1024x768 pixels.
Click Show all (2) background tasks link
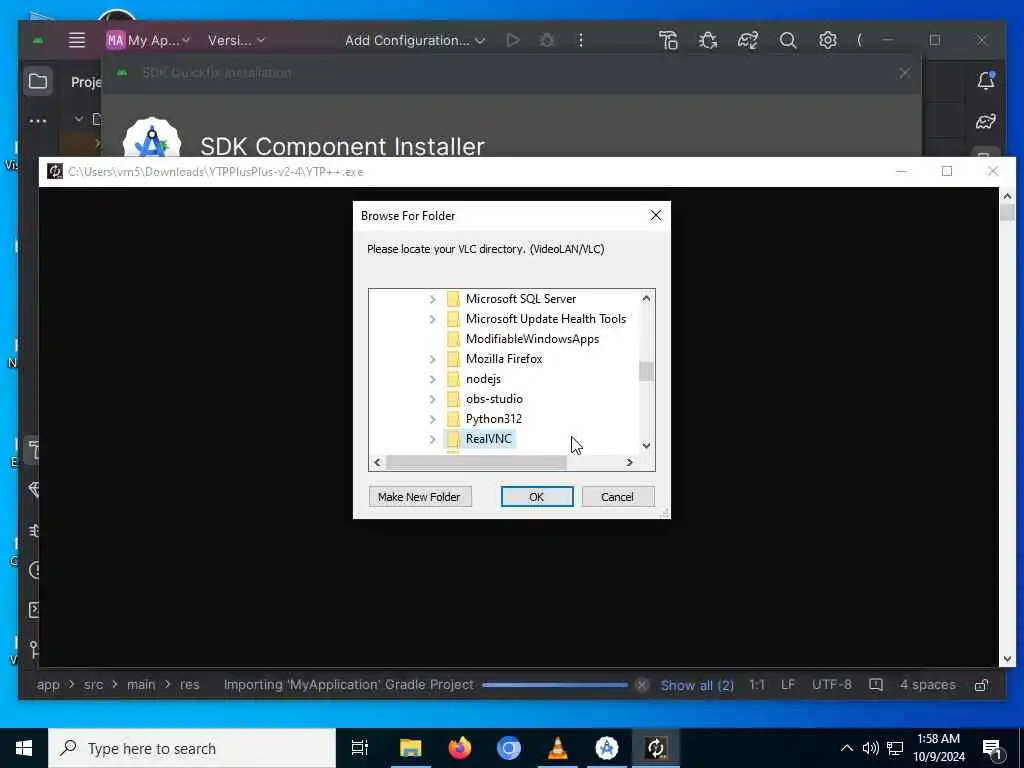point(697,685)
